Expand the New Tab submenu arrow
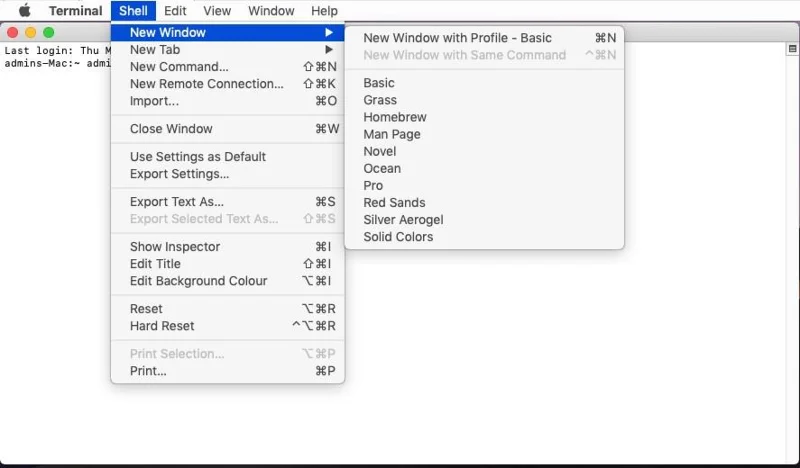800x468 pixels. [x=329, y=50]
